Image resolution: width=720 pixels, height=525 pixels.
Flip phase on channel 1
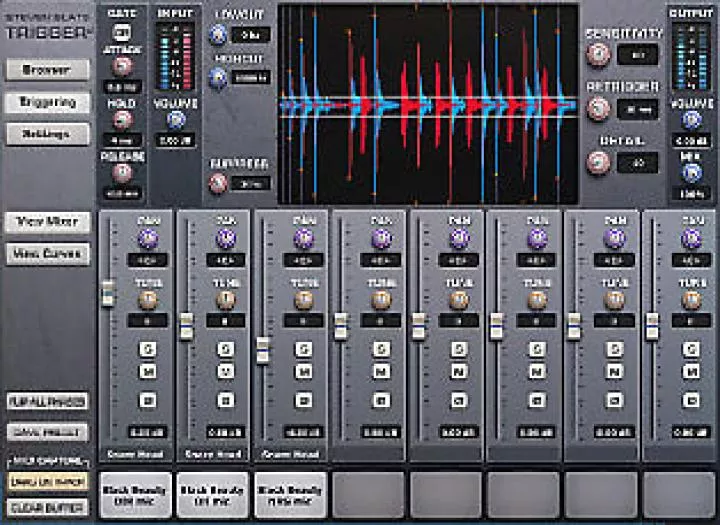coord(148,400)
